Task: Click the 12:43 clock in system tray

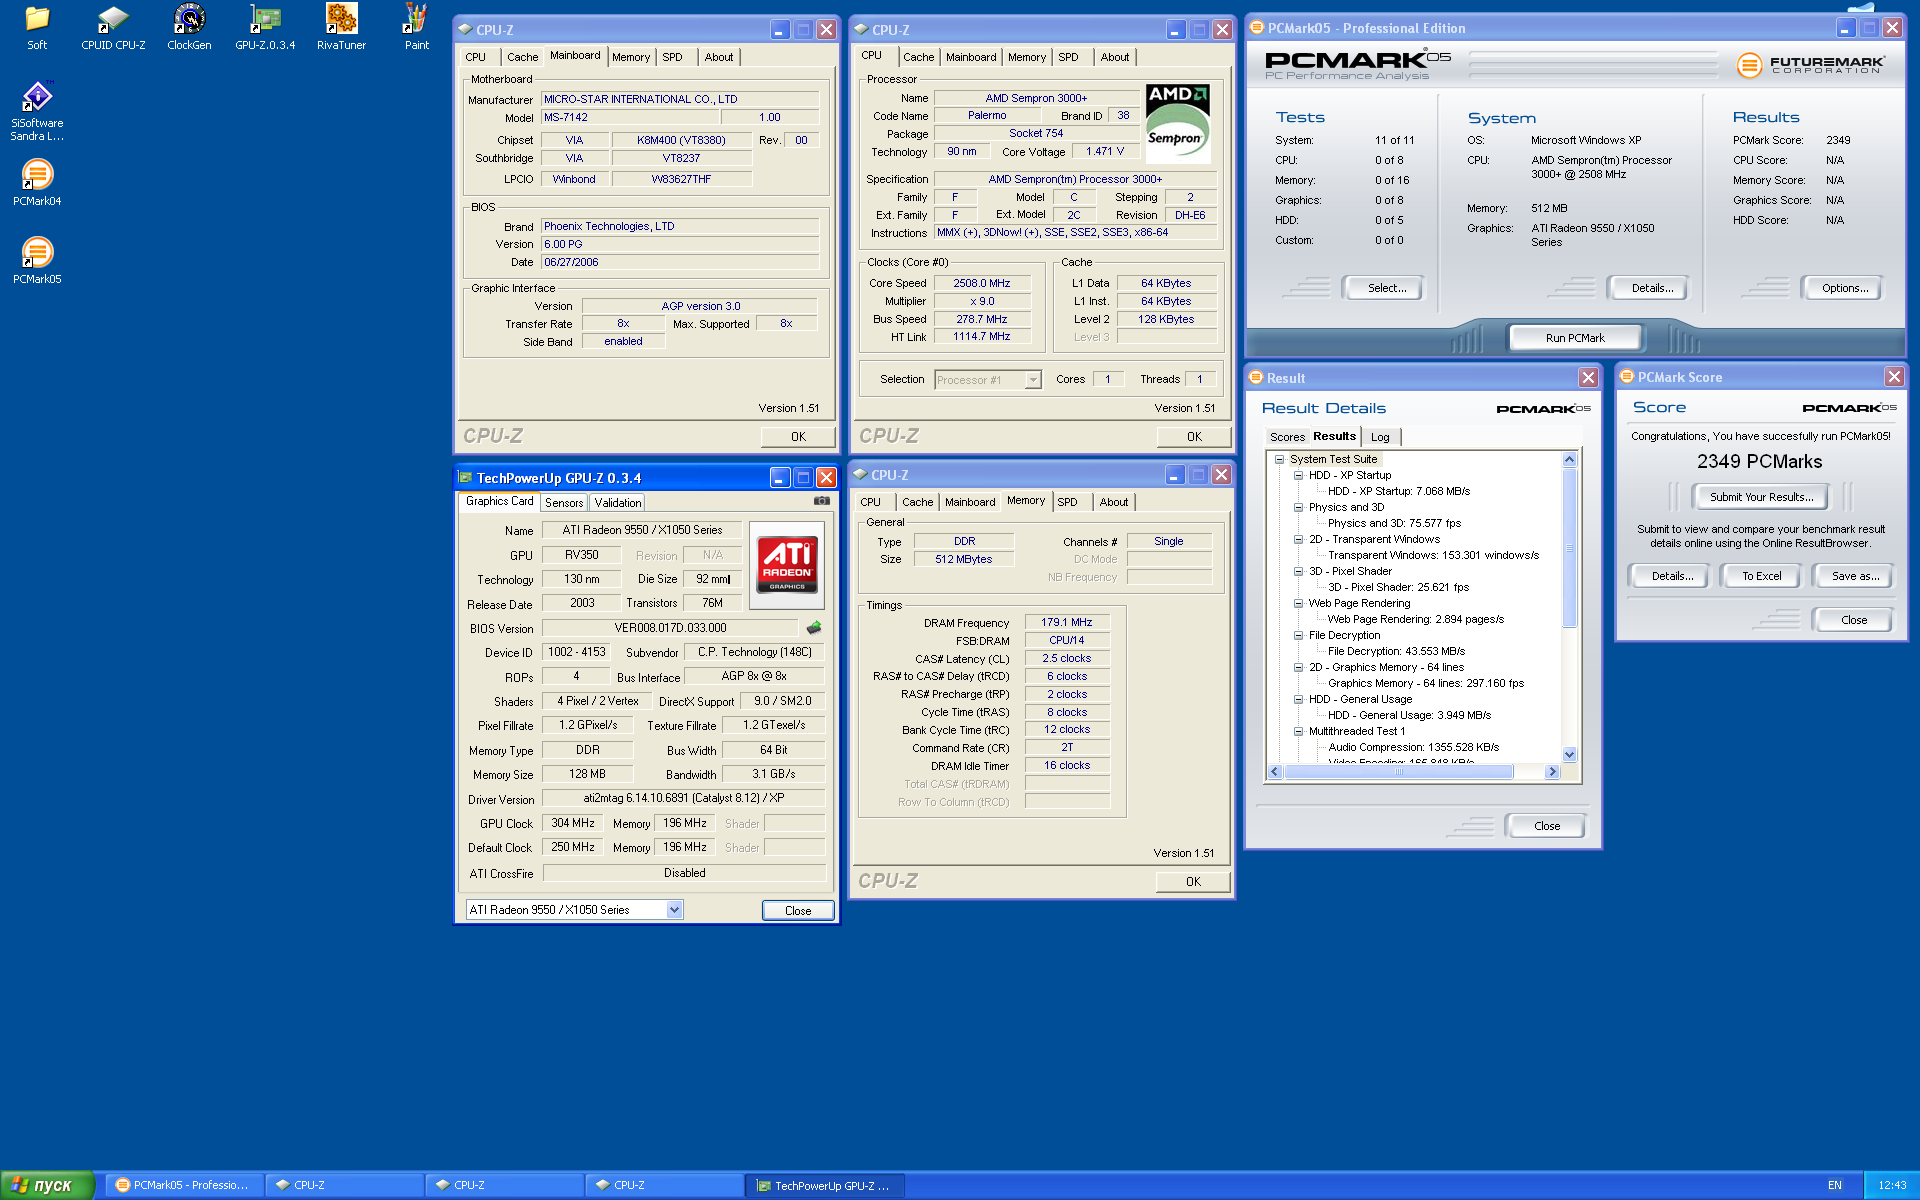Action: coord(1892,1185)
